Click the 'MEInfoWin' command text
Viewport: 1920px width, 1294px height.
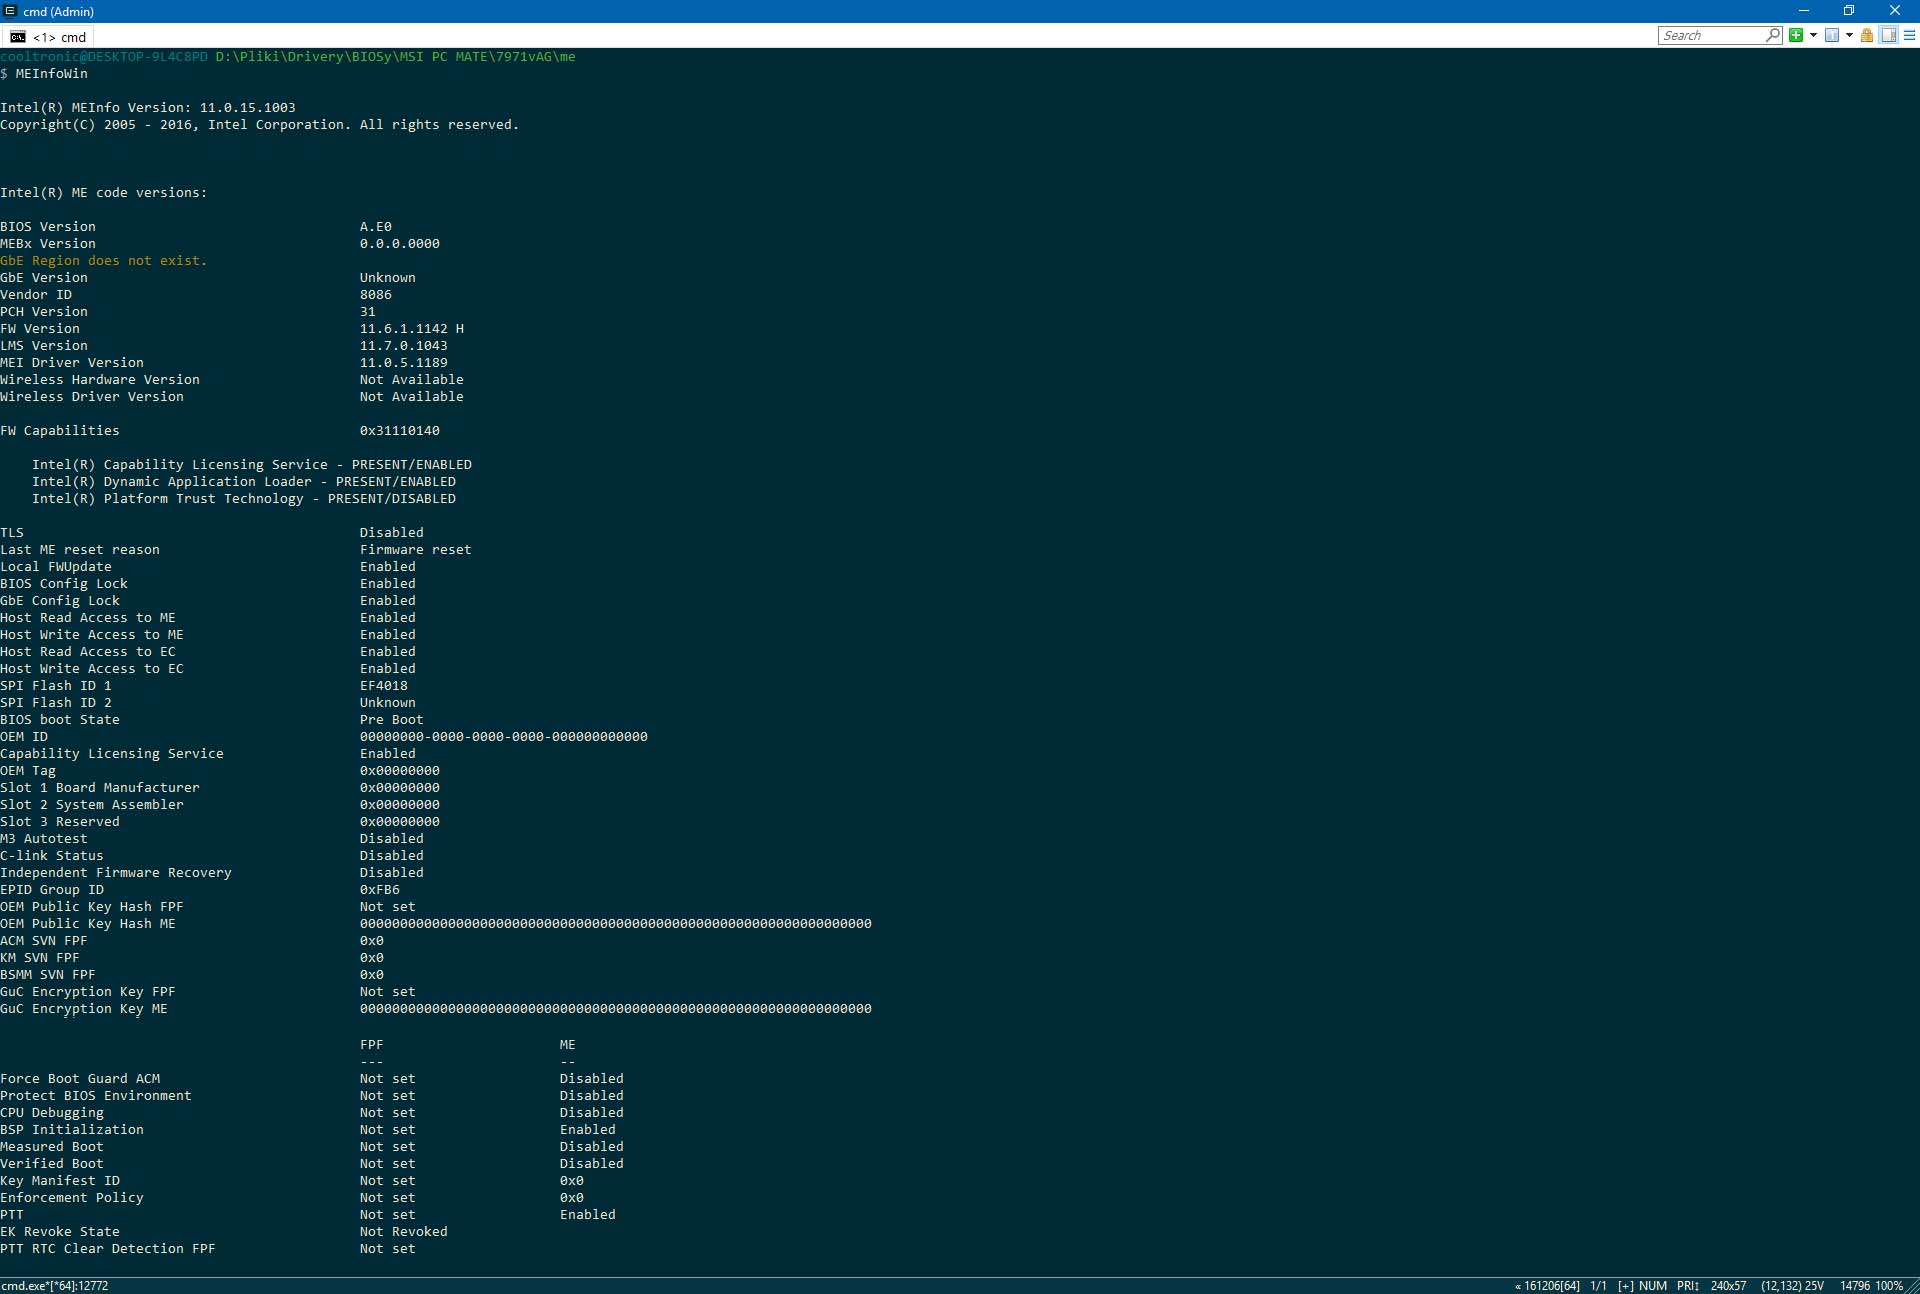51,74
